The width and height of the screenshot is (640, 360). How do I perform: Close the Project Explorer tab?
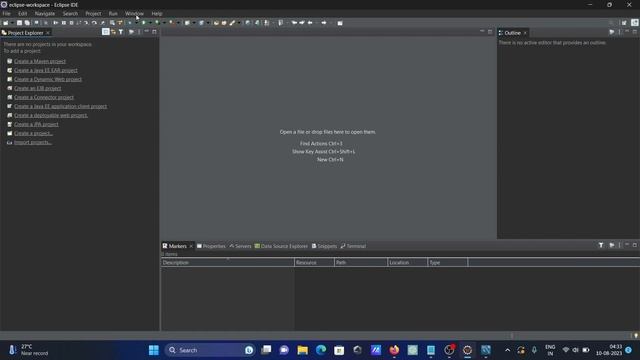pos(48,33)
